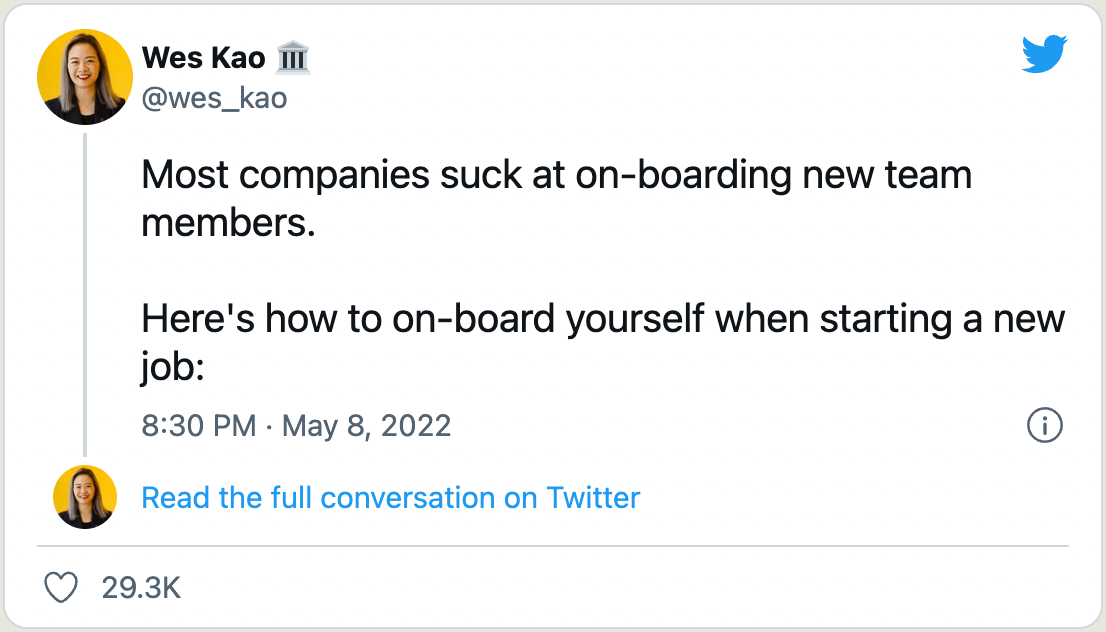
Task: Click the classical building emoji beside Wes Kao
Action: pyautogui.click(x=293, y=59)
